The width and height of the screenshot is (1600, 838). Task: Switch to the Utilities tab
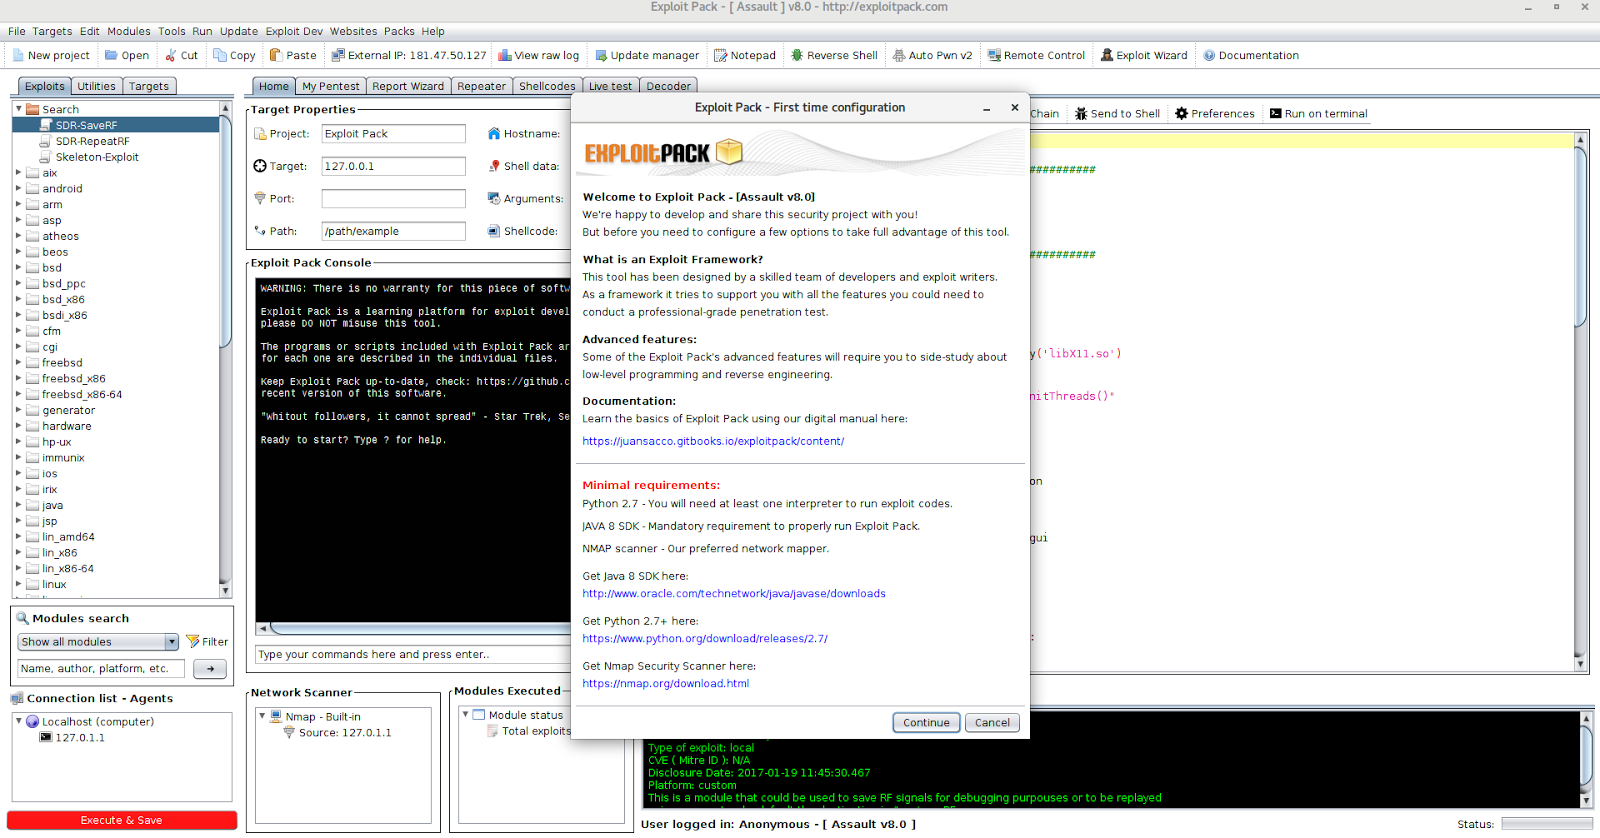coord(96,86)
